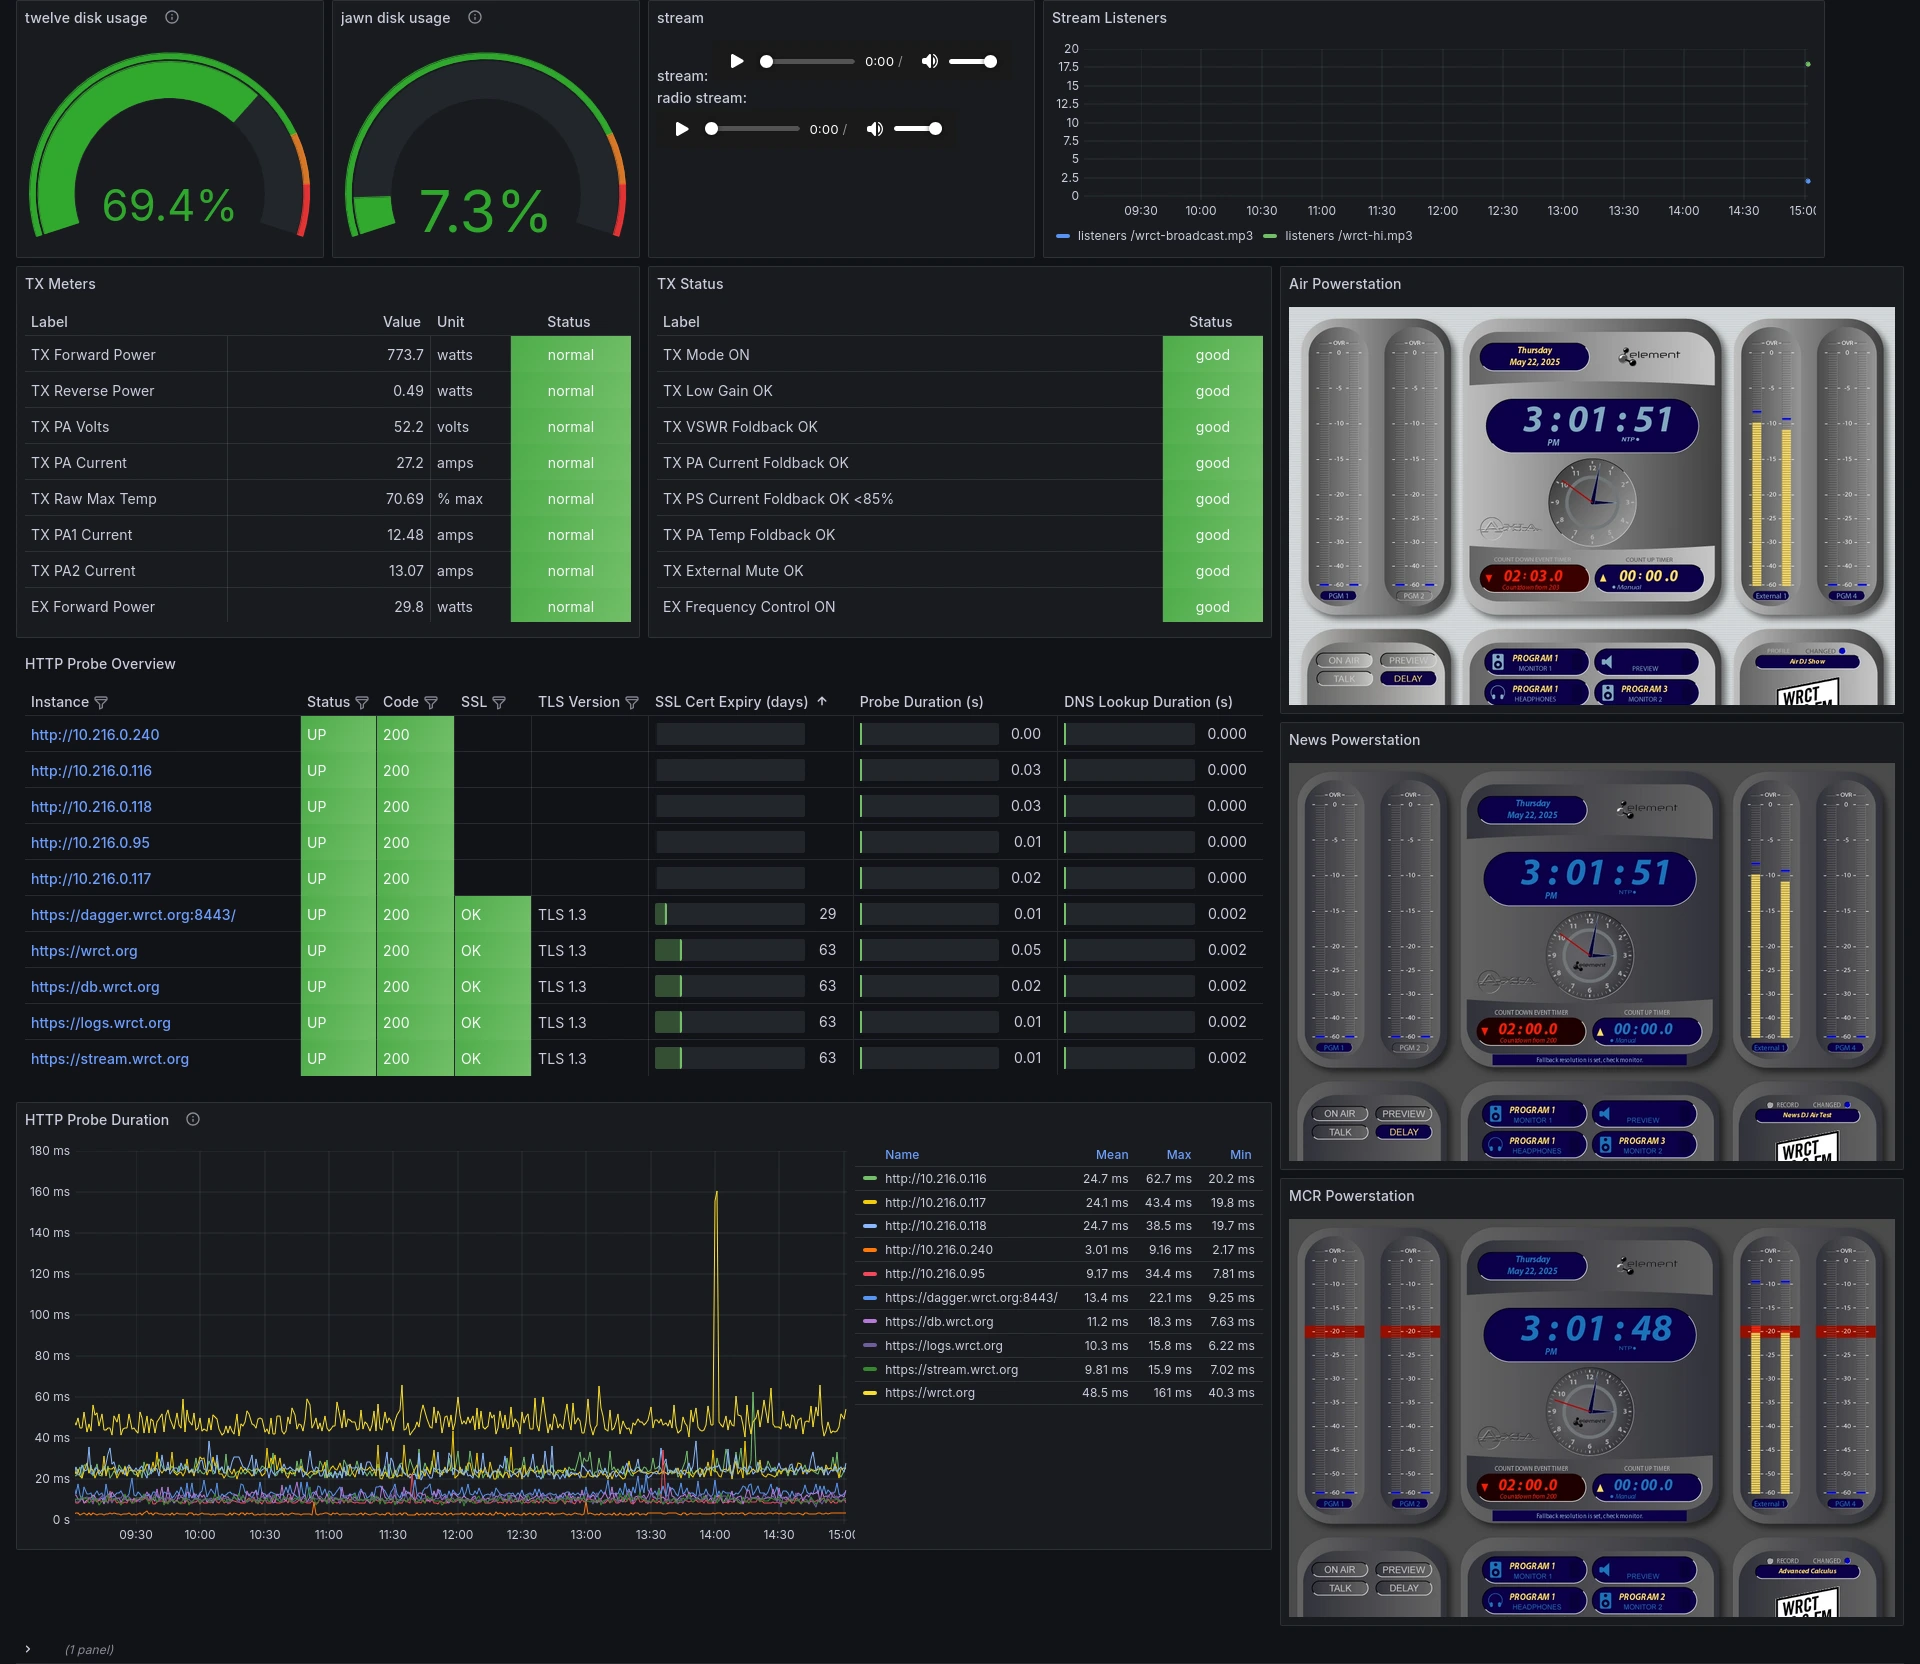The image size is (1920, 1664).
Task: Toggle http://10.216.0.116 series in legend
Action: pos(935,1179)
